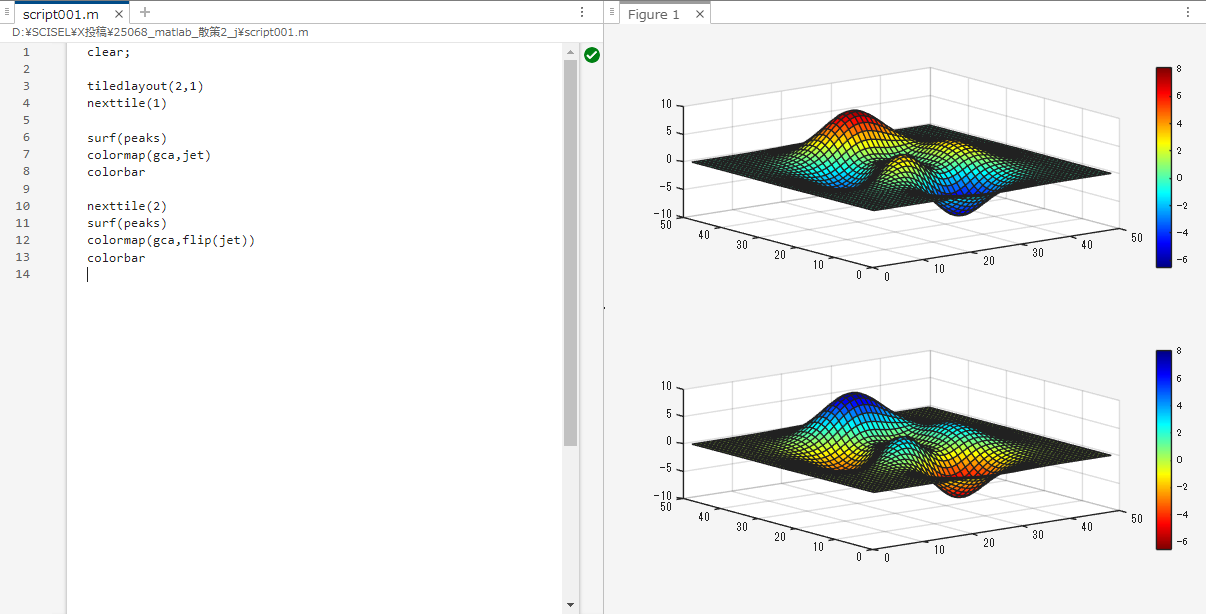Open a new editor tab with plus icon
The width and height of the screenshot is (1206, 614).
point(145,13)
